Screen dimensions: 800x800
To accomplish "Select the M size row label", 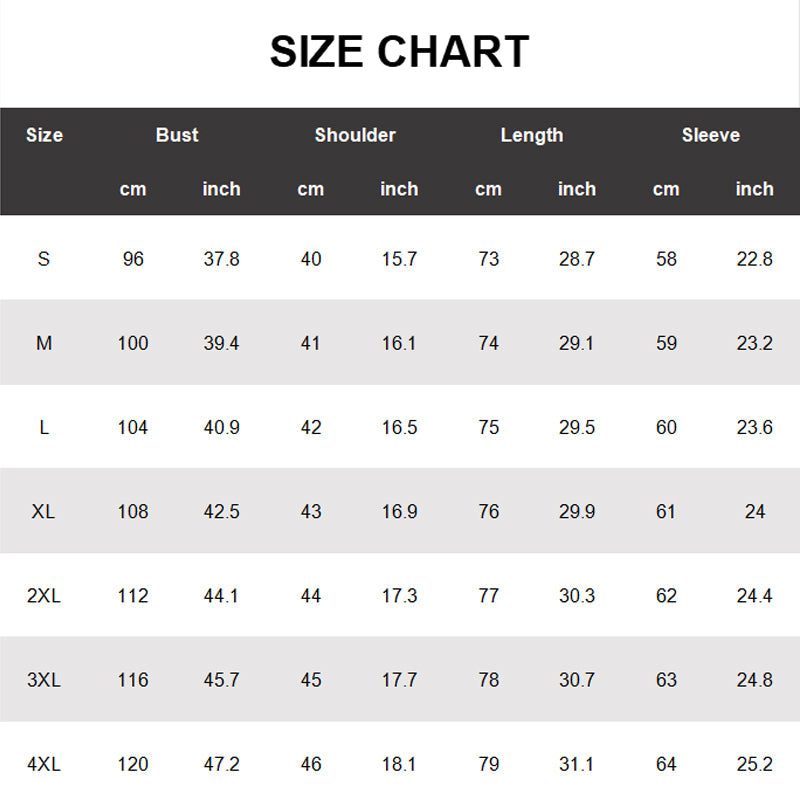I will pyautogui.click(x=44, y=343).
